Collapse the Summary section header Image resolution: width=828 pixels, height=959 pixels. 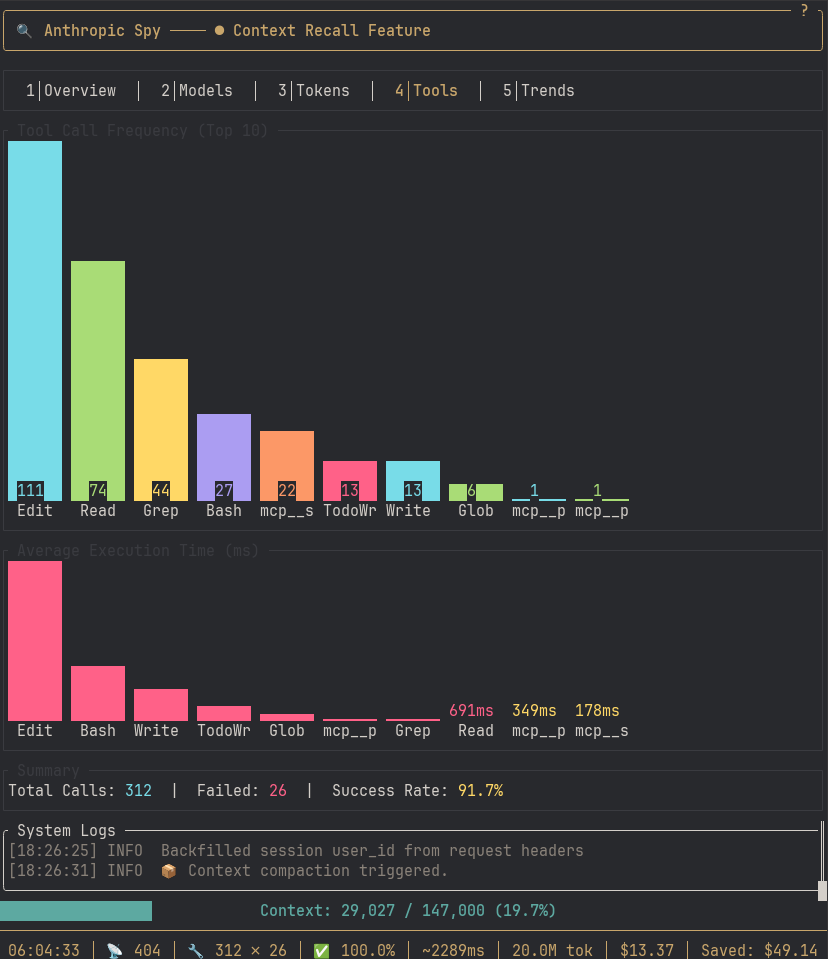click(47, 770)
